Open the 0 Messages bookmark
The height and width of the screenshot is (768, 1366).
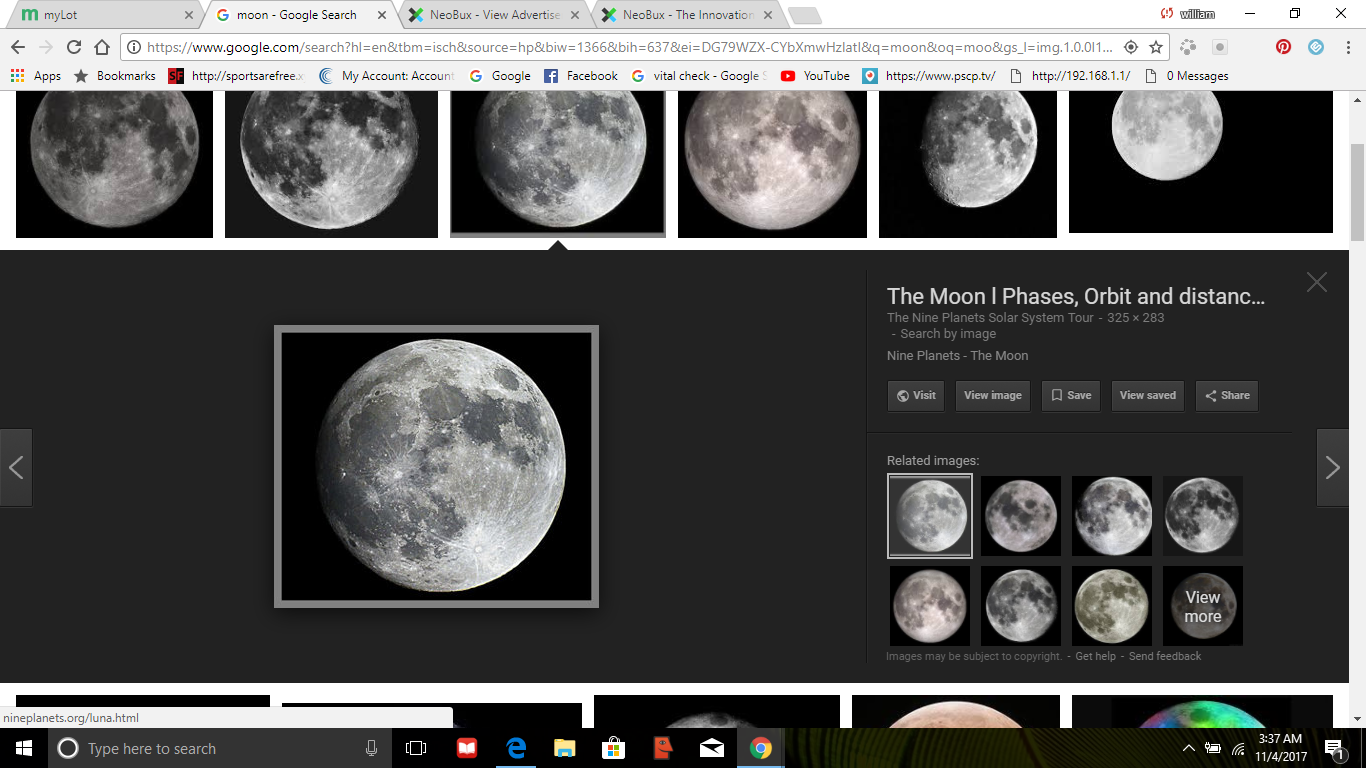pos(1187,76)
